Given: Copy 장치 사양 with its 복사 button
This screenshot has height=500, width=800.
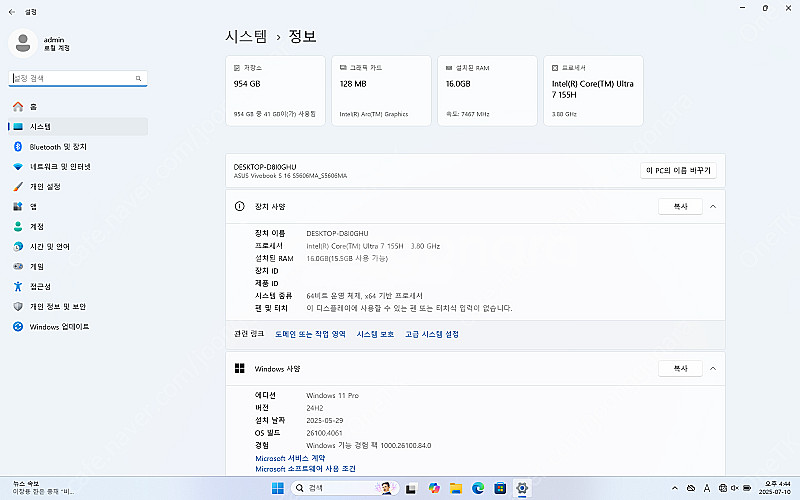Looking at the screenshot, I should (680, 207).
